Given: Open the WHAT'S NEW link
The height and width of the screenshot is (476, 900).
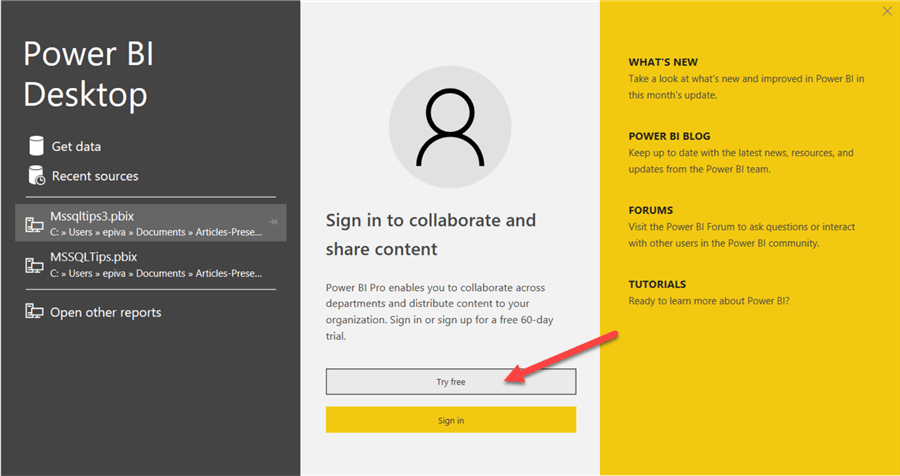Looking at the screenshot, I should pos(663,62).
